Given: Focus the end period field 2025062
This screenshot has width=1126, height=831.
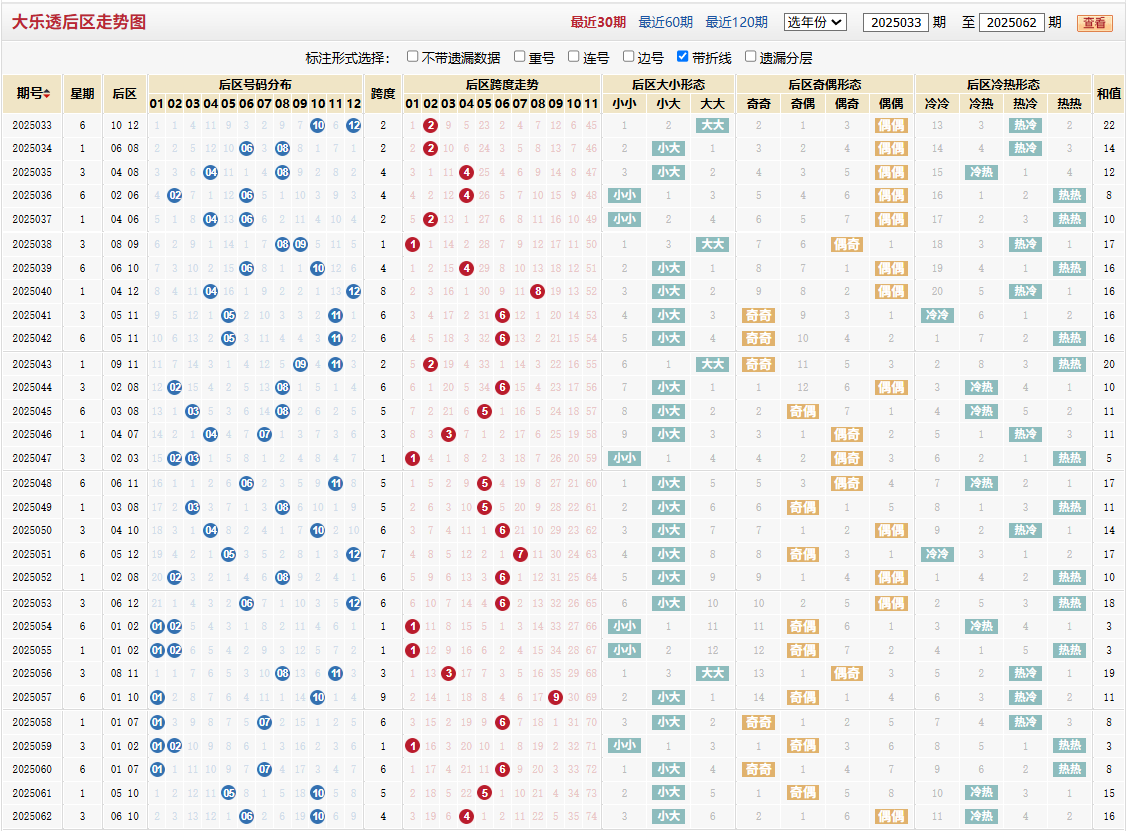Looking at the screenshot, I should pos(1011,22).
